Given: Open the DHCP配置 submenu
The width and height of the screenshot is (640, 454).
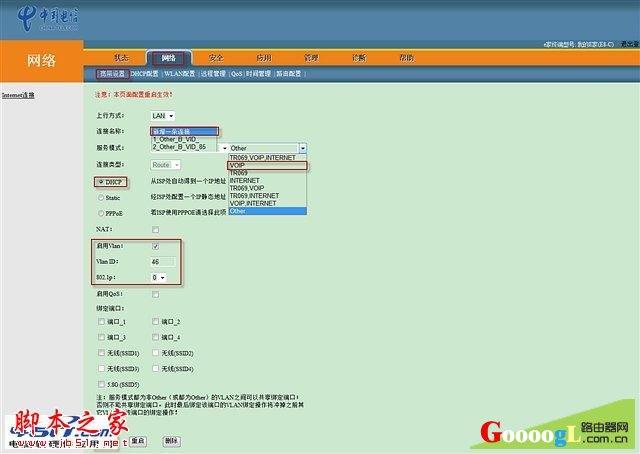Looking at the screenshot, I should (145, 74).
